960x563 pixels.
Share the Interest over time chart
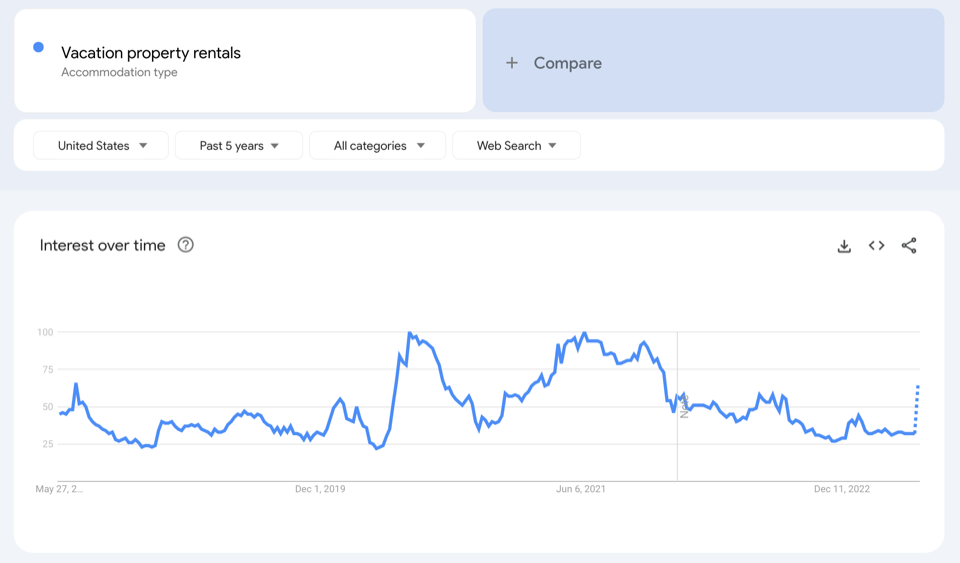pyautogui.click(x=908, y=246)
